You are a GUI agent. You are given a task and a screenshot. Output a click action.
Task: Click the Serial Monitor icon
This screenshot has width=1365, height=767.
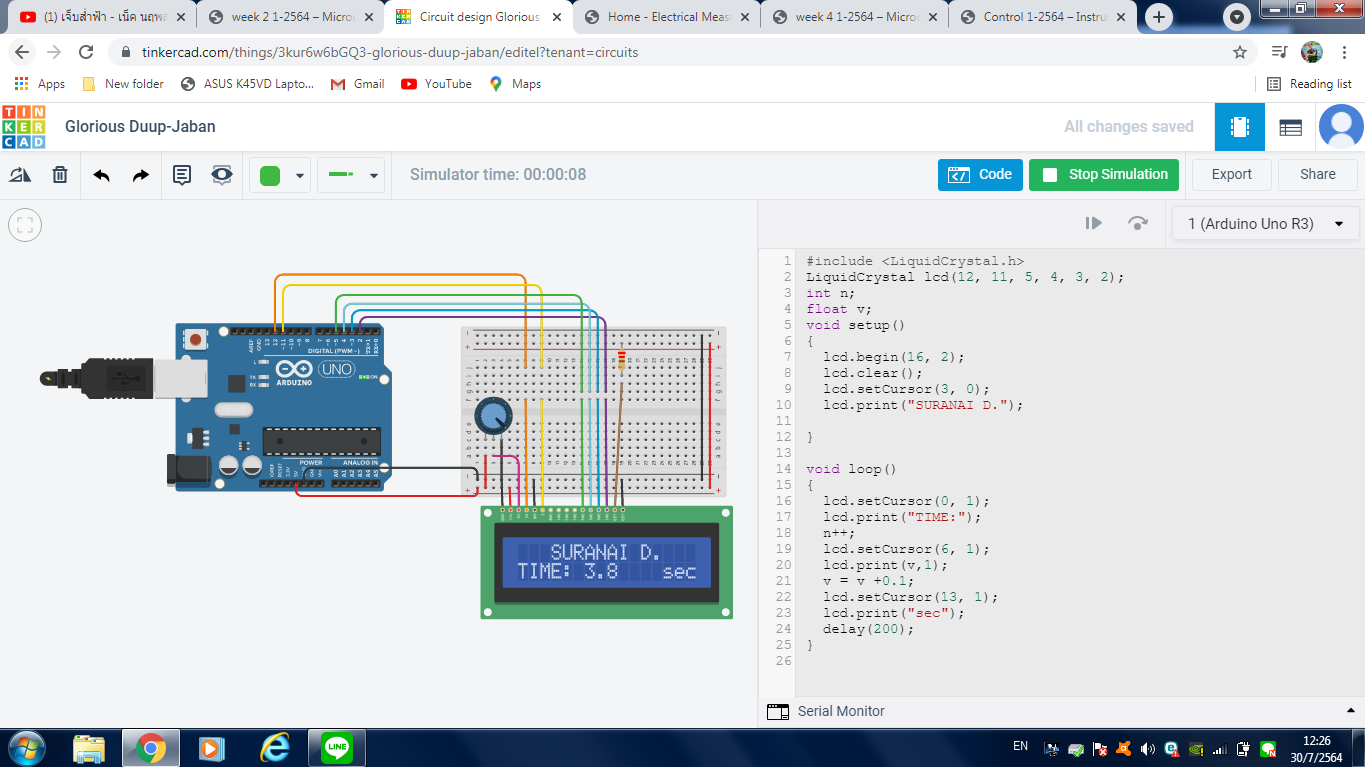click(778, 712)
